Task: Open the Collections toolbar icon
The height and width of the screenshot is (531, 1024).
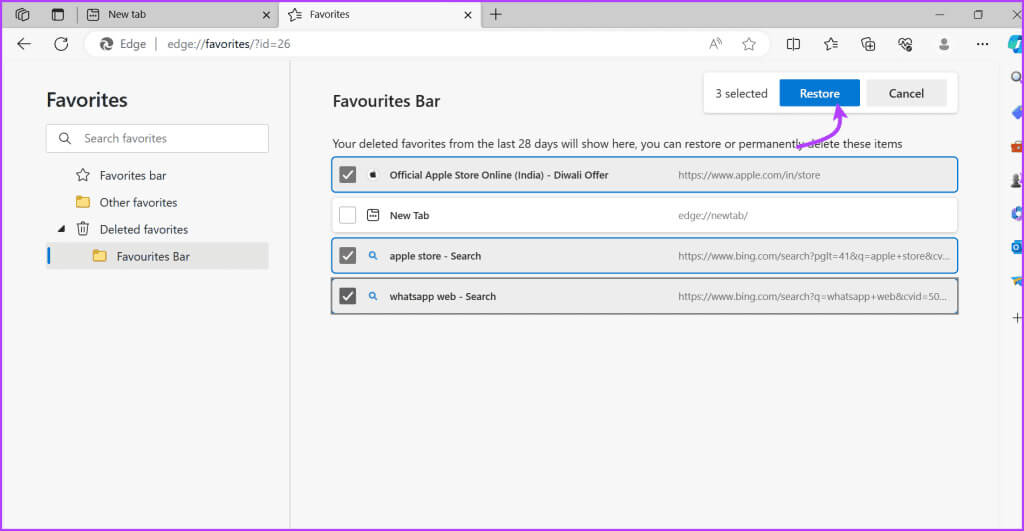Action: pyautogui.click(x=868, y=44)
